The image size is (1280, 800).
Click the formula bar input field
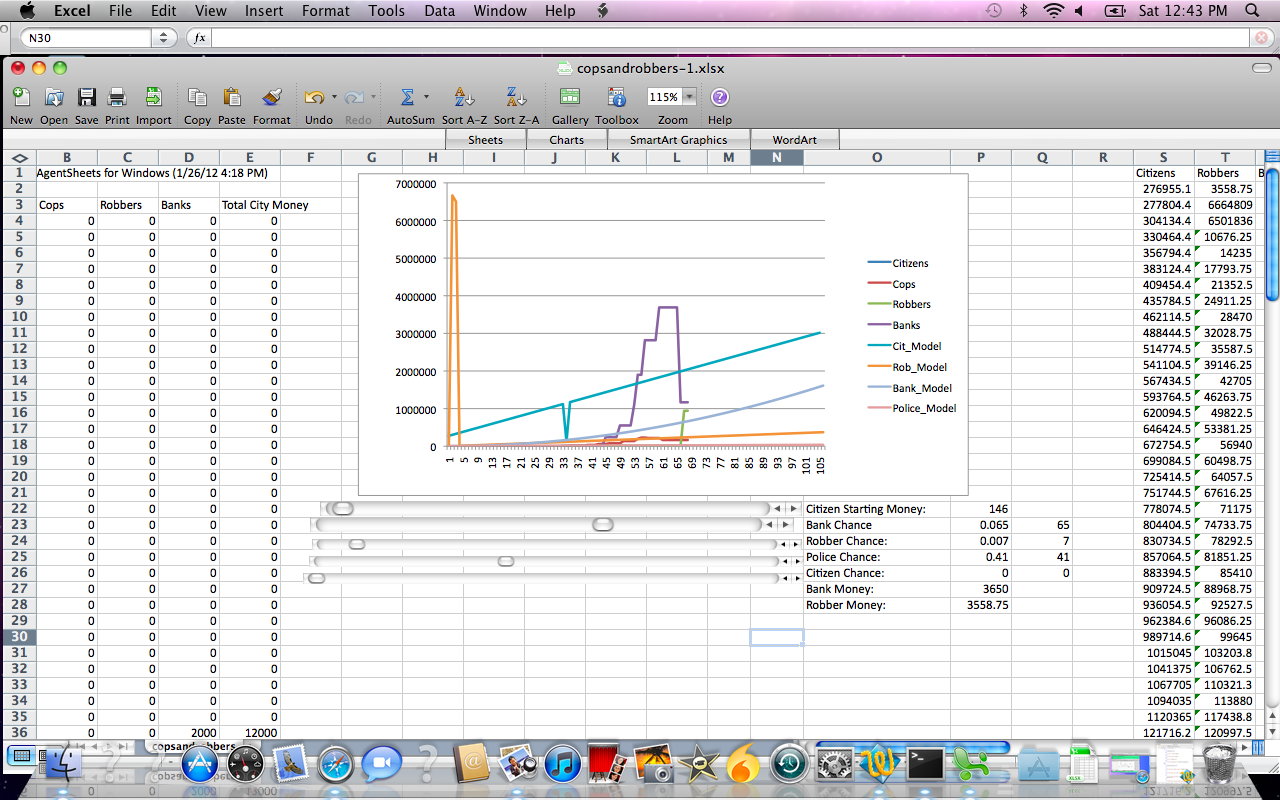click(730, 37)
